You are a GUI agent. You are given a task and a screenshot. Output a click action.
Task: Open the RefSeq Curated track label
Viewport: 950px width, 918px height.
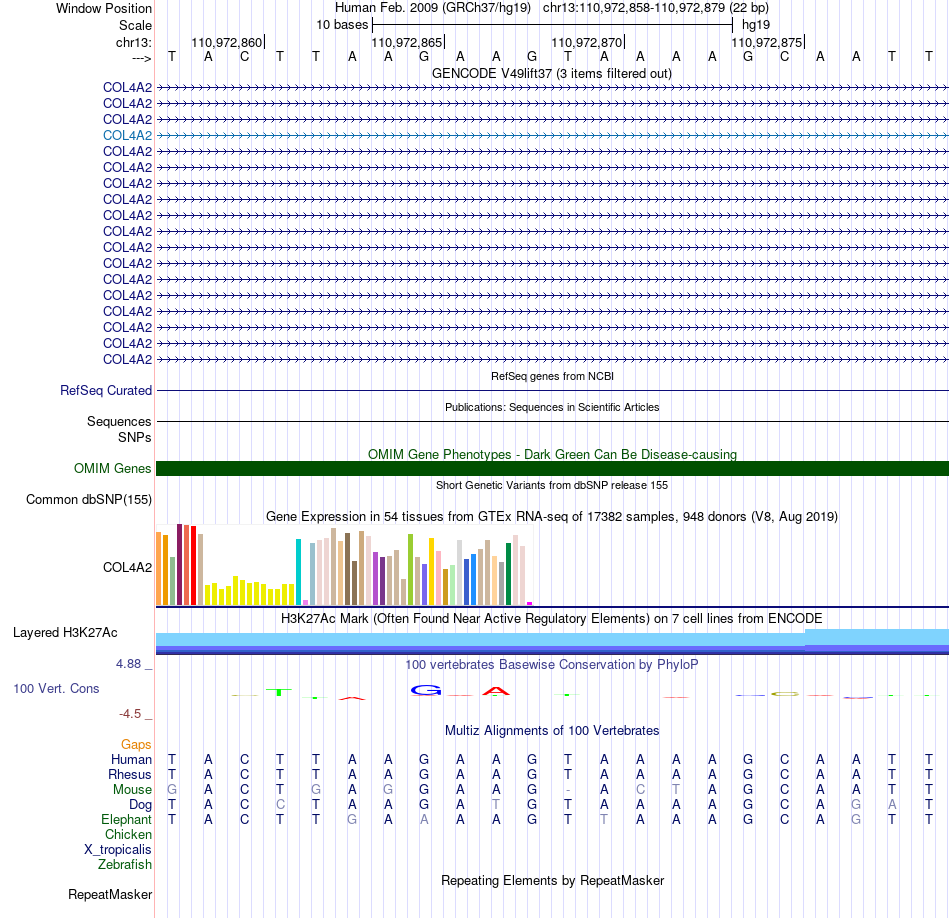point(105,390)
